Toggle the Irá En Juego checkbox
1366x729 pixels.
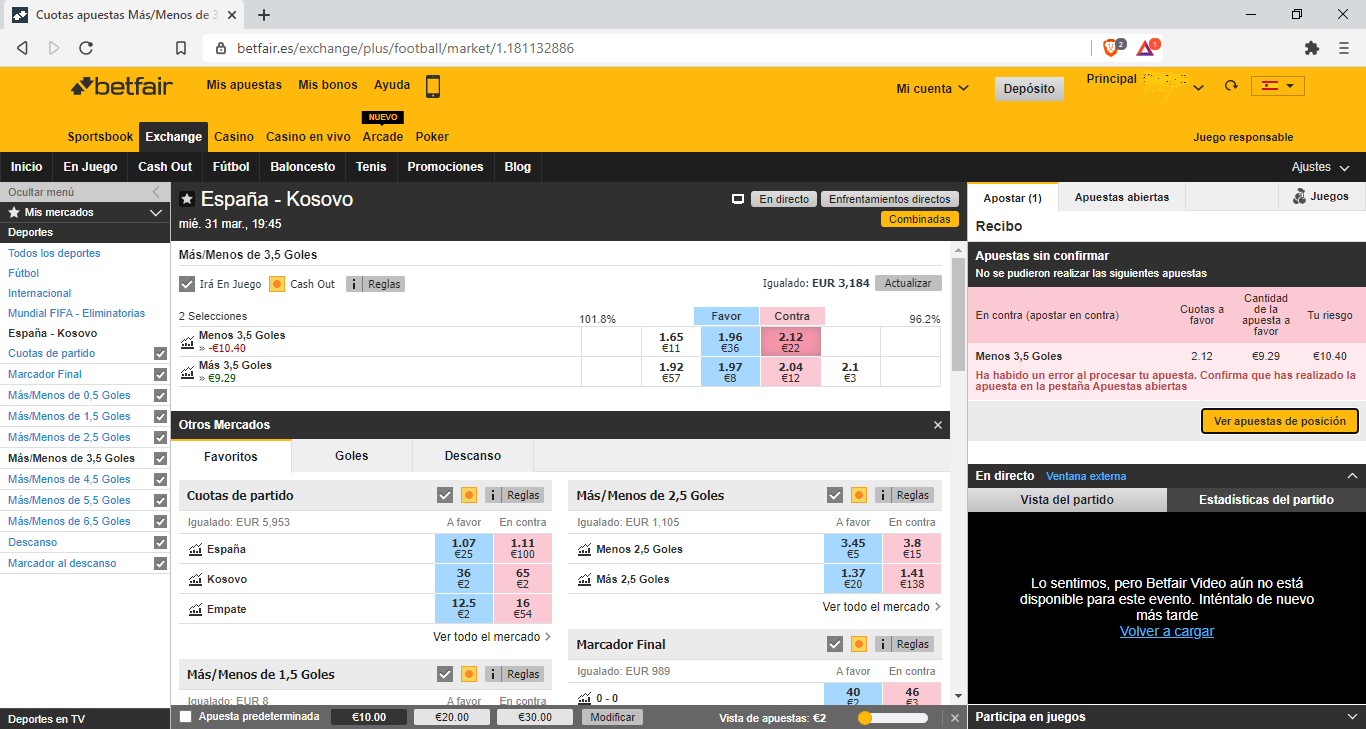pos(187,284)
